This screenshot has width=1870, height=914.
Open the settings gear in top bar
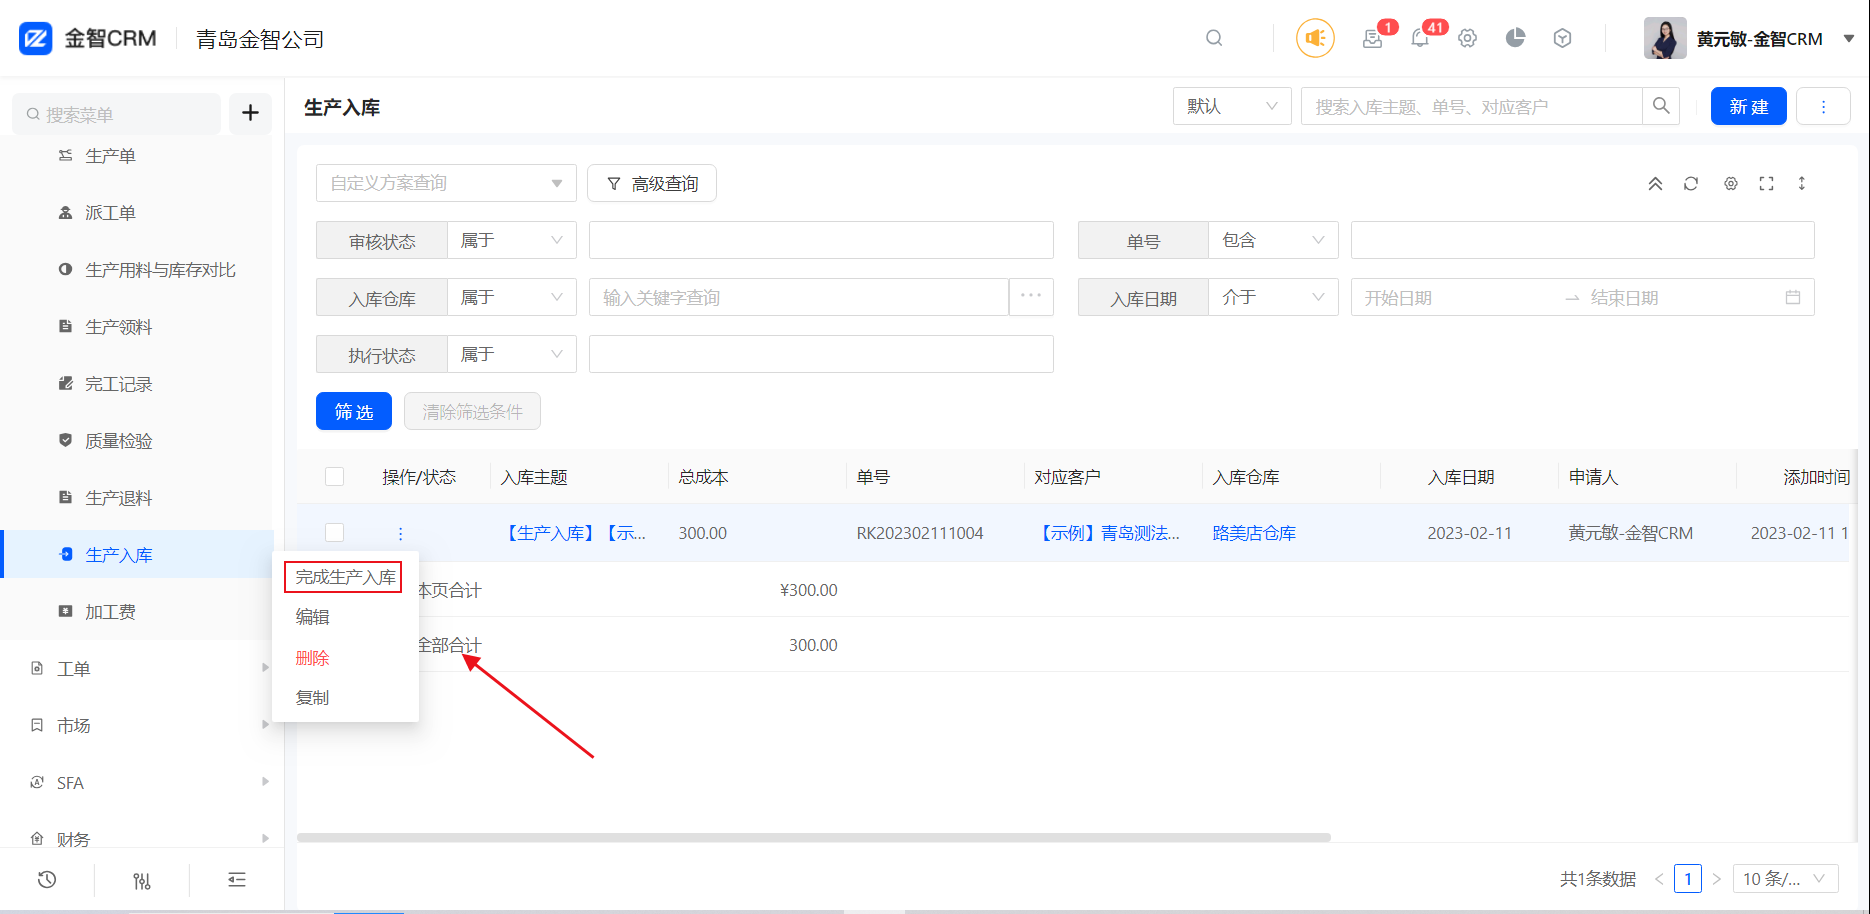[1467, 38]
